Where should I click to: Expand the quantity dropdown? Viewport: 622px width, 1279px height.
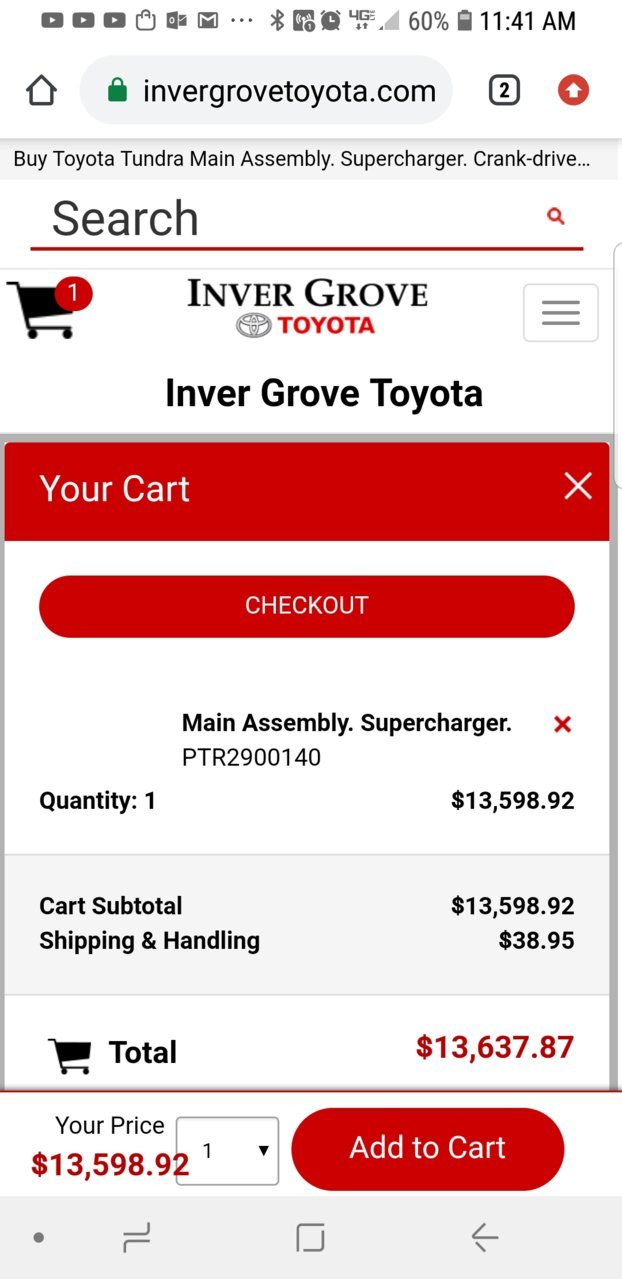click(x=228, y=1151)
